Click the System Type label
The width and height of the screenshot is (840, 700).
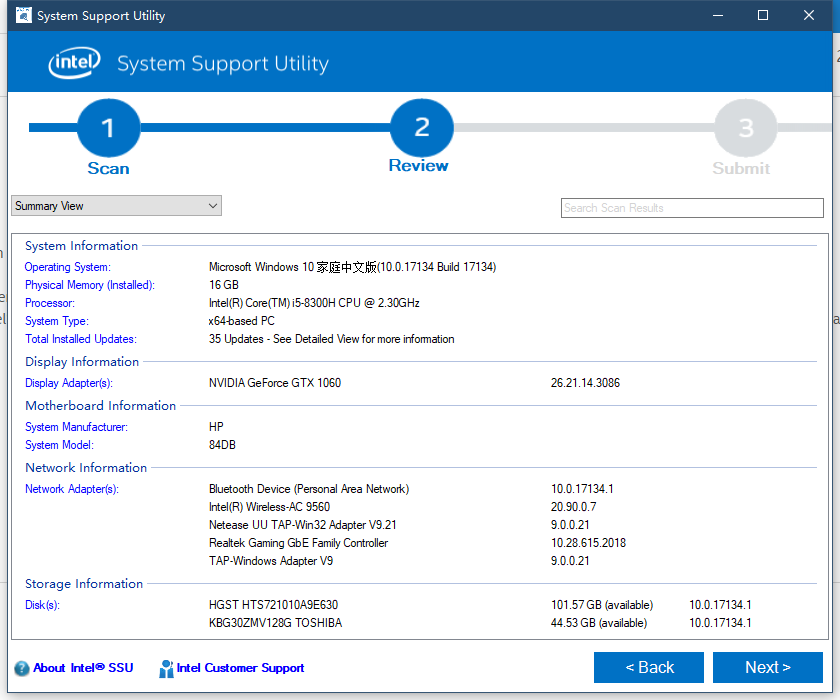click(57, 321)
